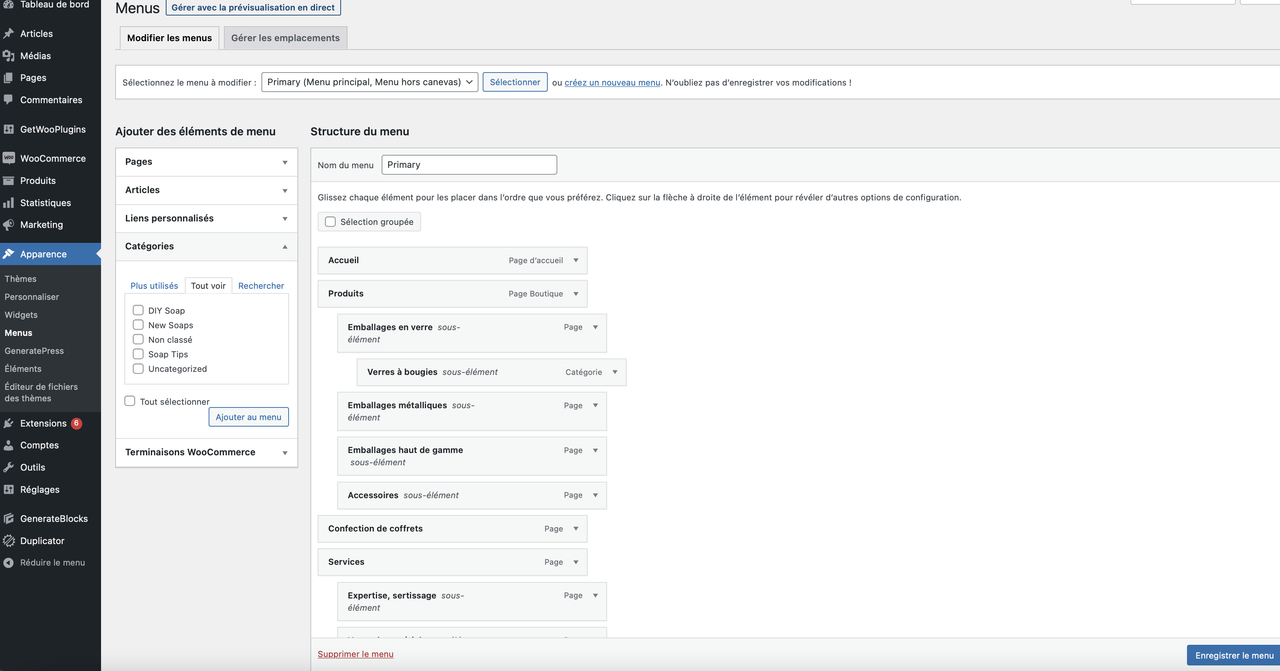This screenshot has height=671, width=1280.
Task: Expand Emballages haut de gamme options
Action: click(x=595, y=450)
